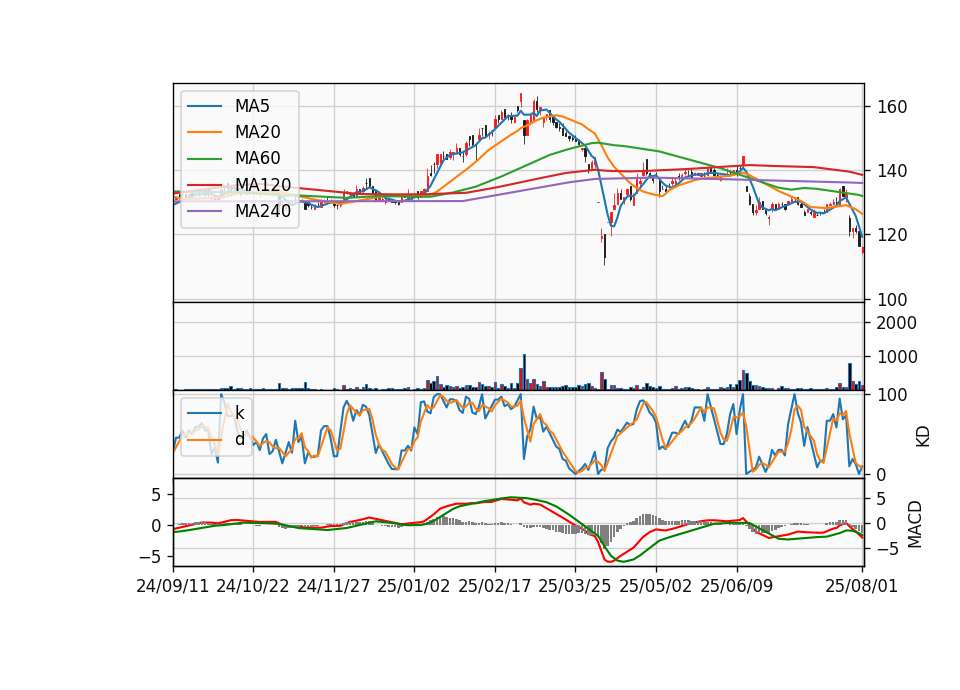The image size is (960, 690).
Task: Click the MA60 legend label
Action: pos(258,159)
